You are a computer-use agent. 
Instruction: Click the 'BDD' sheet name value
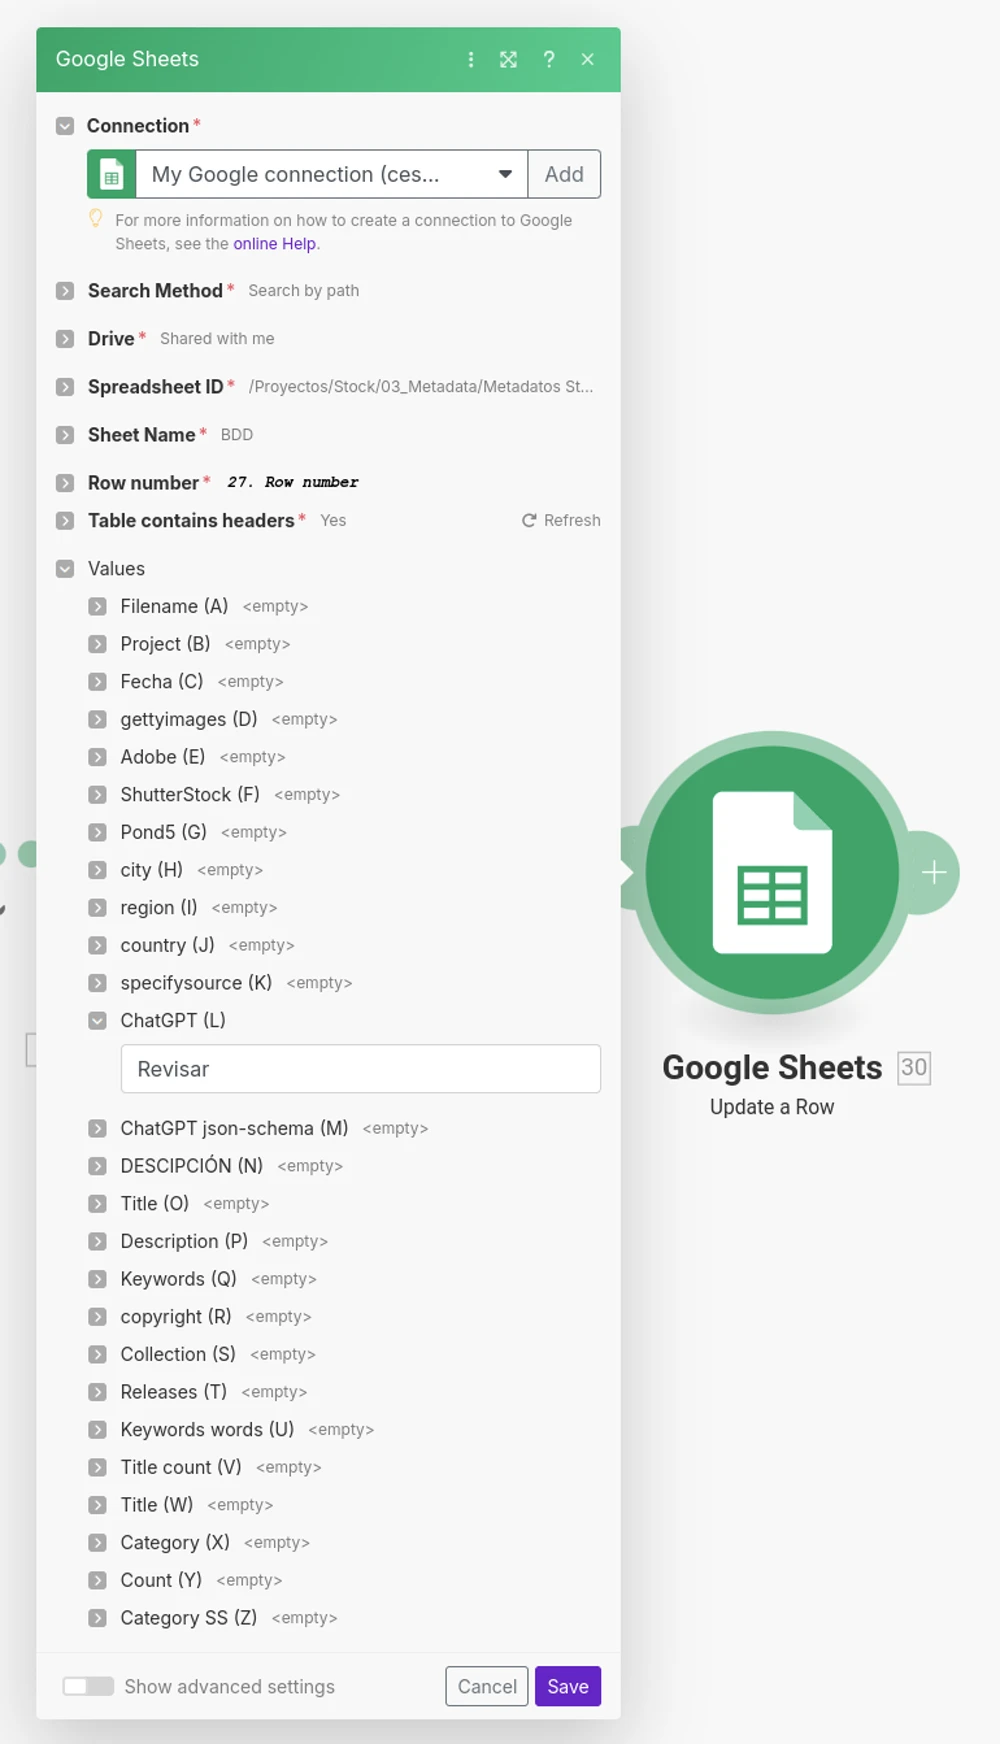[237, 435]
